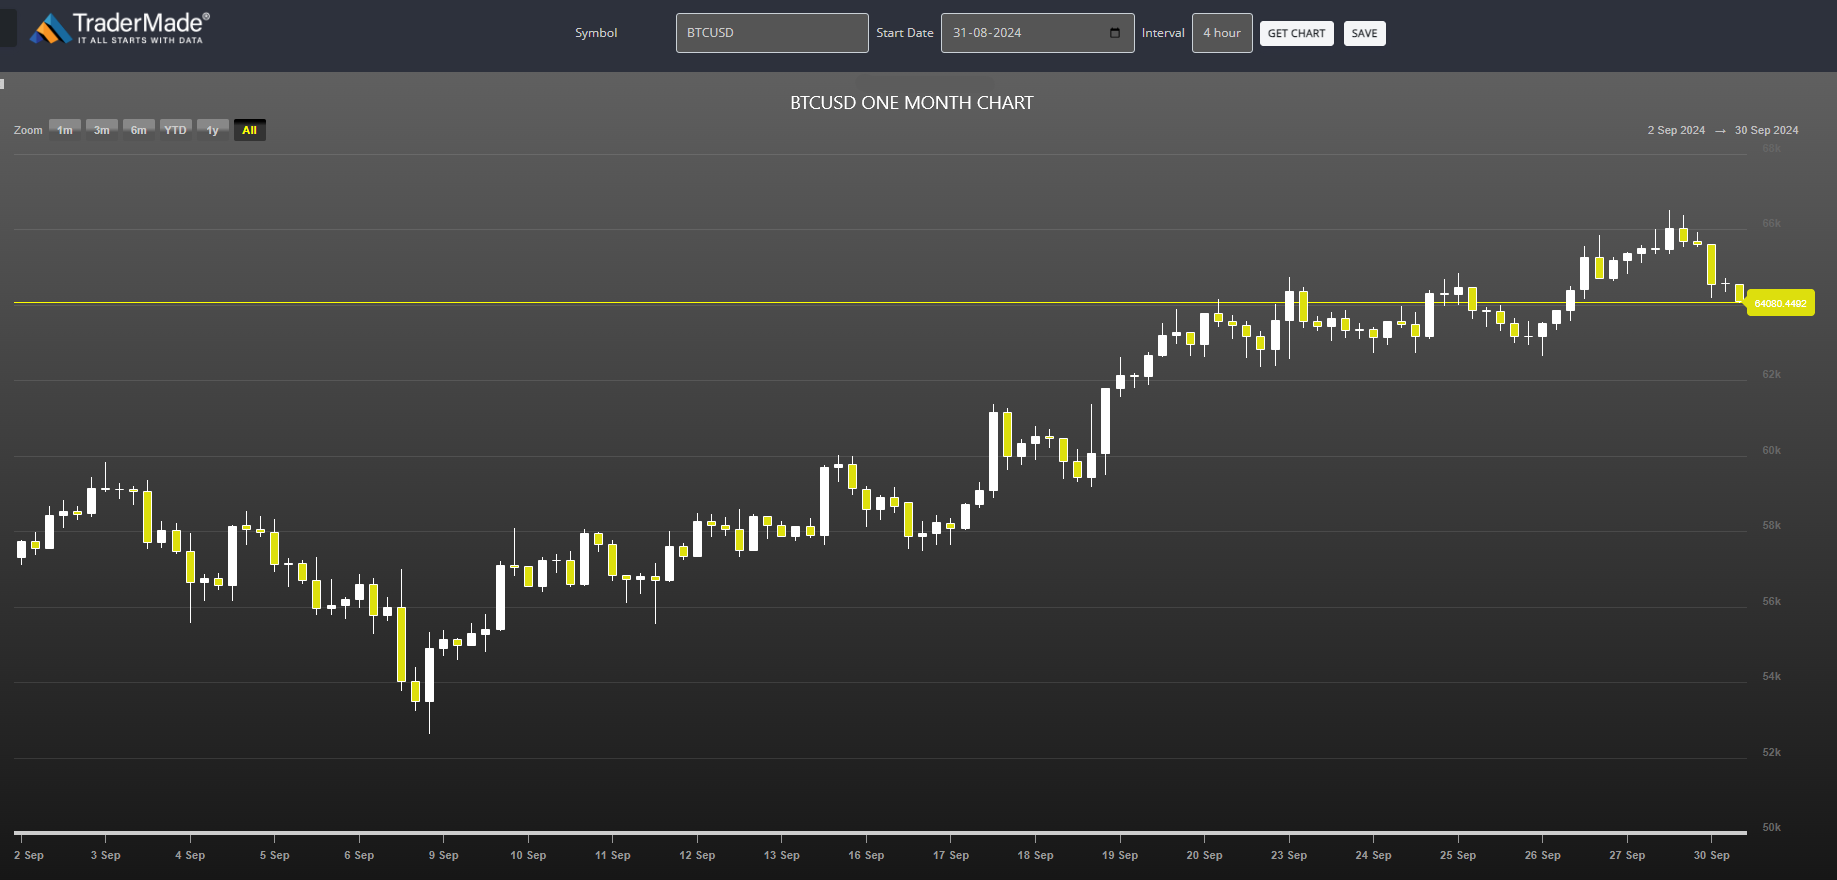Image resolution: width=1837 pixels, height=880 pixels.
Task: Click the Start Date field 31-08-2024
Action: coord(1037,33)
